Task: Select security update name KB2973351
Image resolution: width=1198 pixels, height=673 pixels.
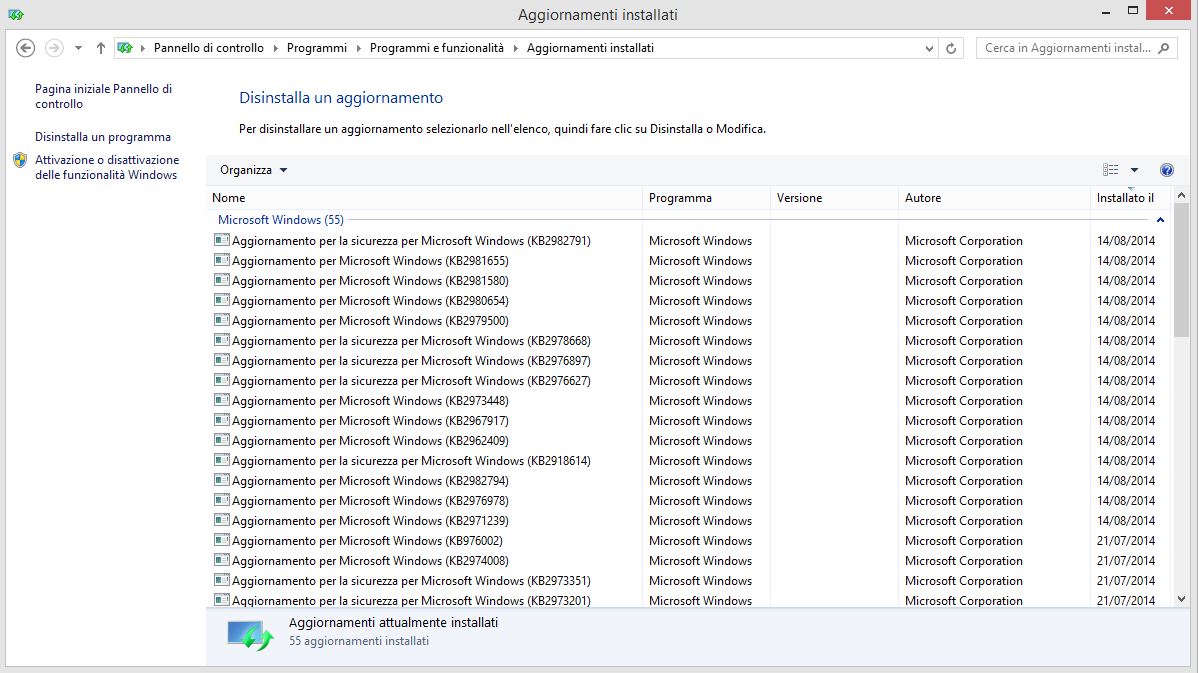Action: pos(411,581)
